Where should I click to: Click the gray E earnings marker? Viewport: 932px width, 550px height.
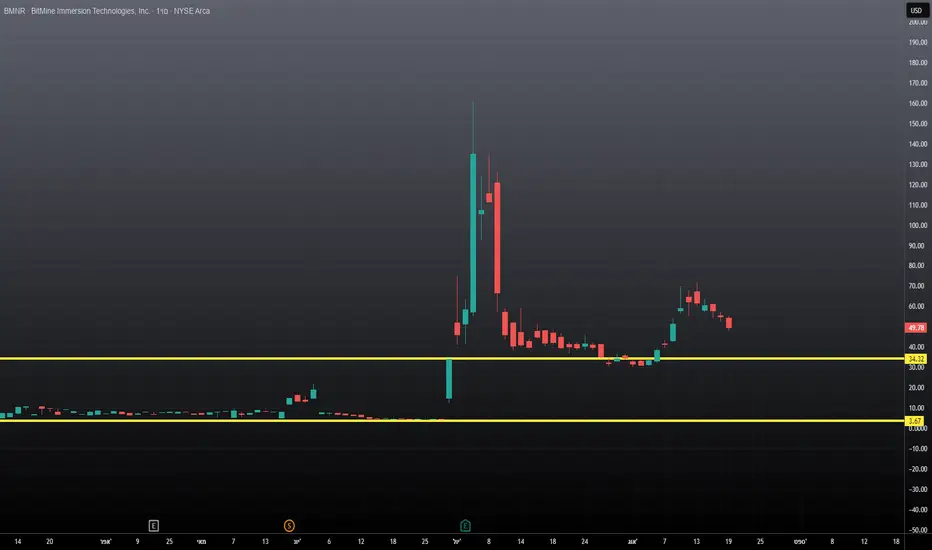tap(153, 526)
